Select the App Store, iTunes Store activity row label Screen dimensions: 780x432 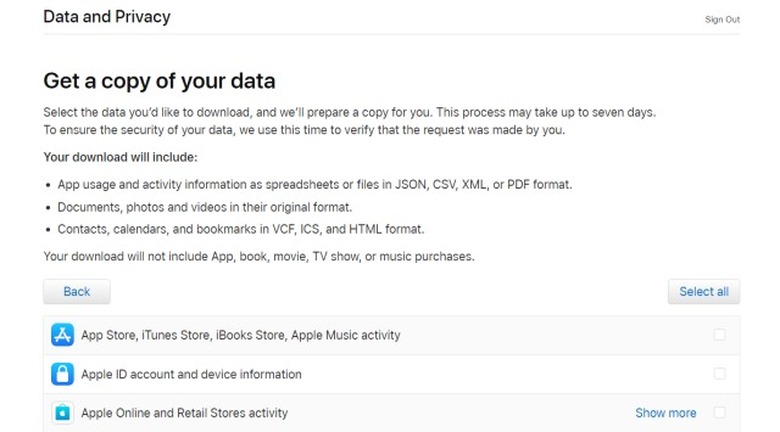240,336
